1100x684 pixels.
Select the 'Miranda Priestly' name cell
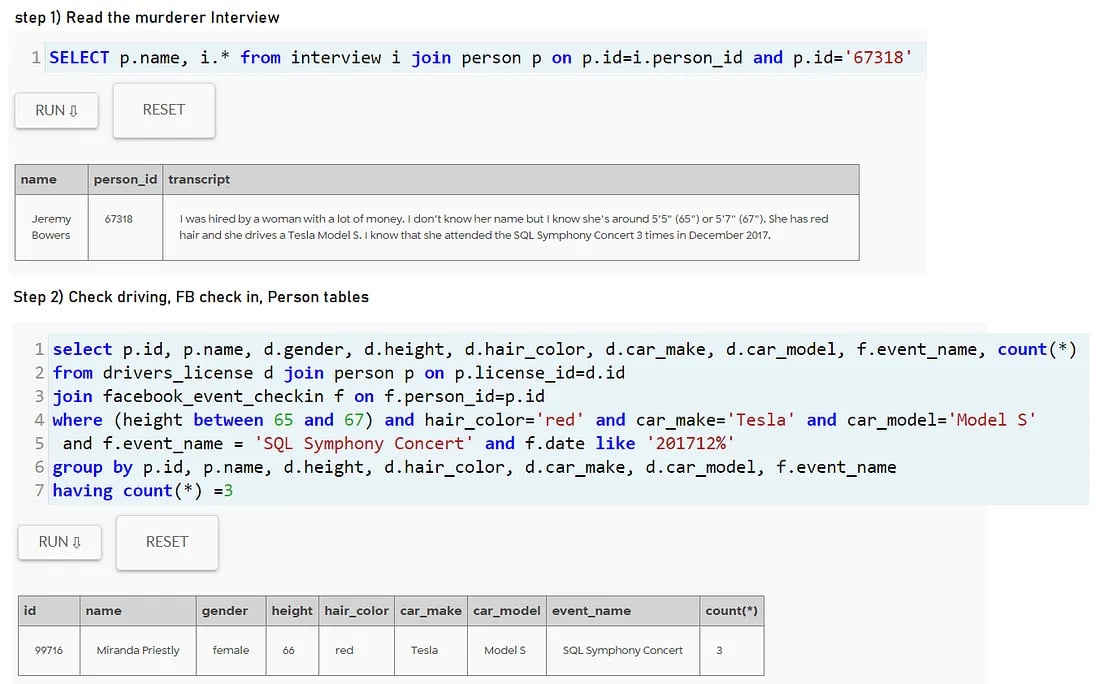[x=138, y=650]
